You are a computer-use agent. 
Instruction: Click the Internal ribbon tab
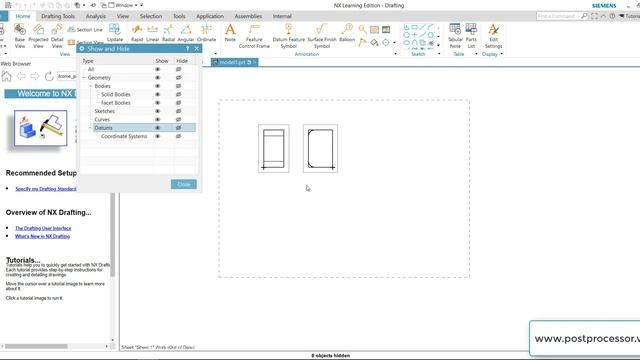pyautogui.click(x=282, y=16)
